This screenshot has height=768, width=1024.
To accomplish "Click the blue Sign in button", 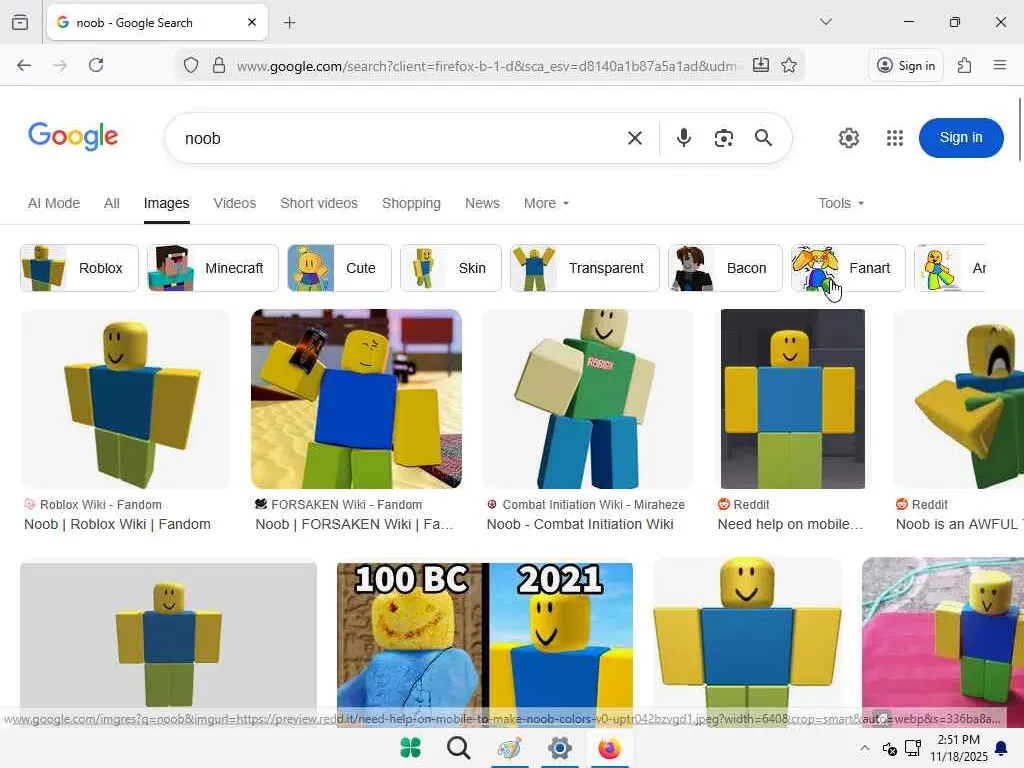I will (x=961, y=138).
